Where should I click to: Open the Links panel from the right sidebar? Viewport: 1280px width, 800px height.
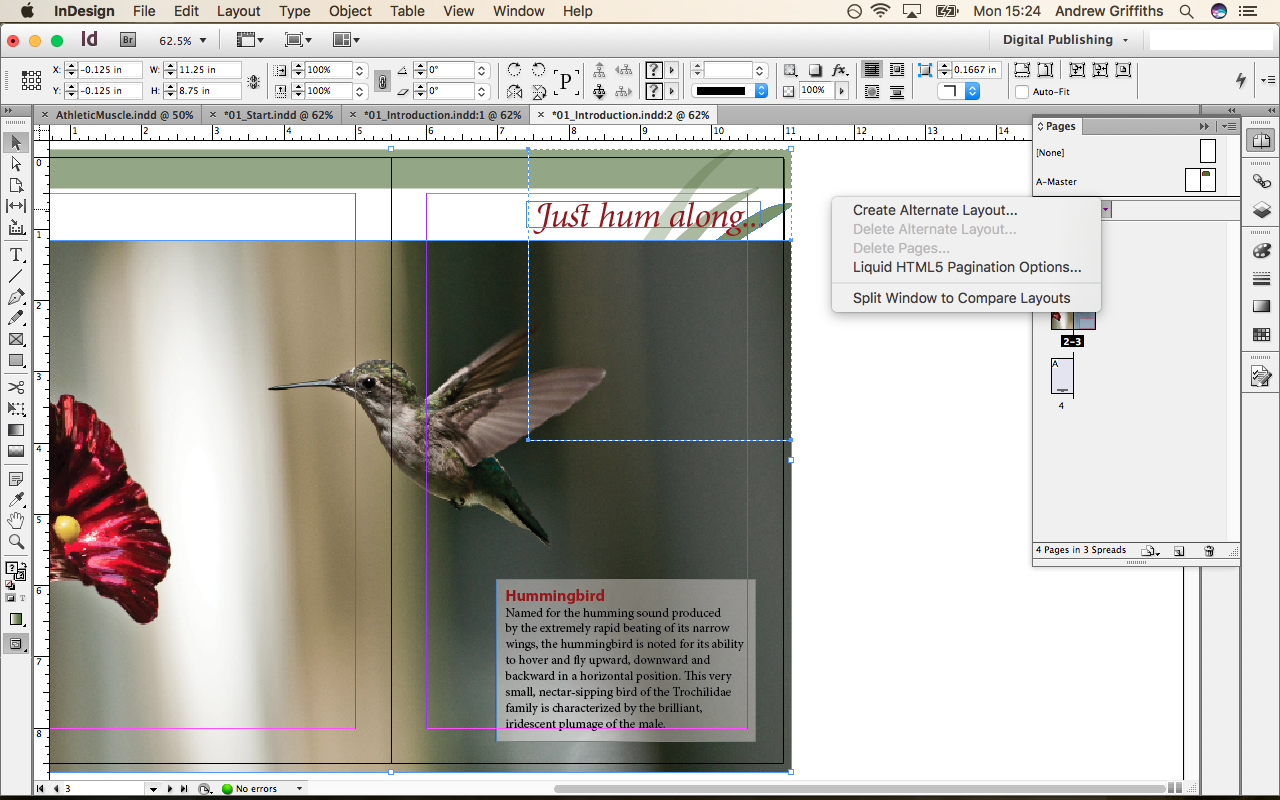click(x=1262, y=182)
